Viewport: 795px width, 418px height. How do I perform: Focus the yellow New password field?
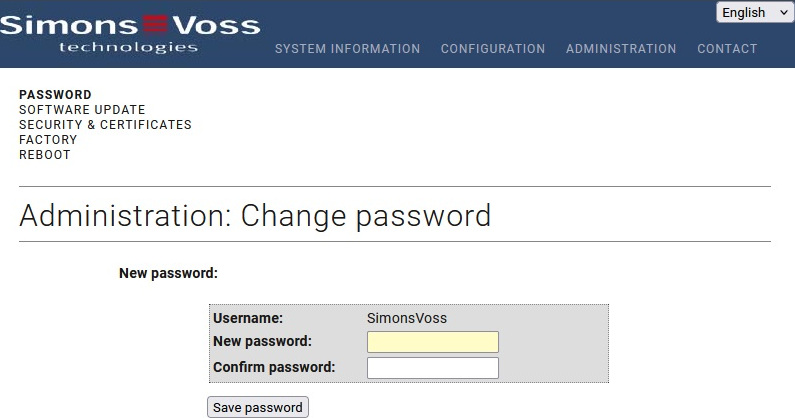coord(433,342)
